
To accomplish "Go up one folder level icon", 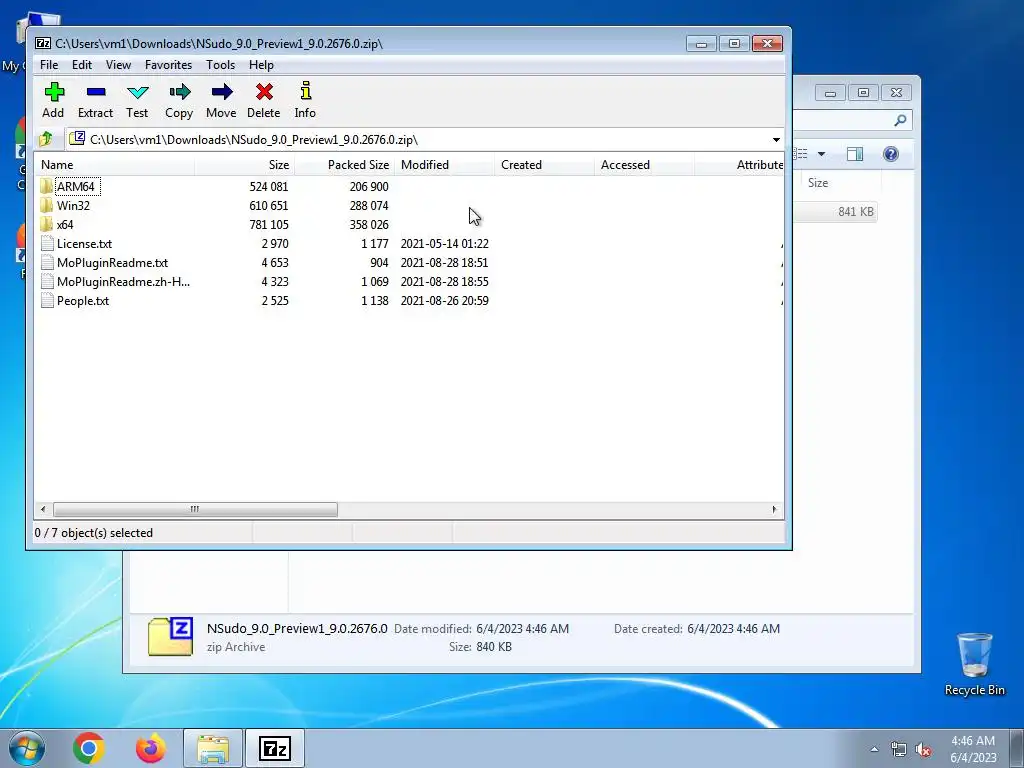I will tap(46, 139).
